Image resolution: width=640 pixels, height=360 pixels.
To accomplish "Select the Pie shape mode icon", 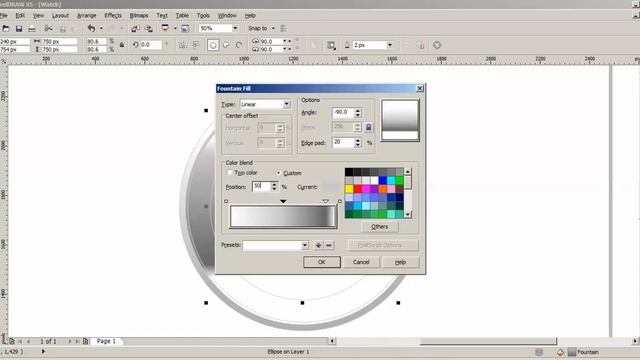I will [x=226, y=45].
